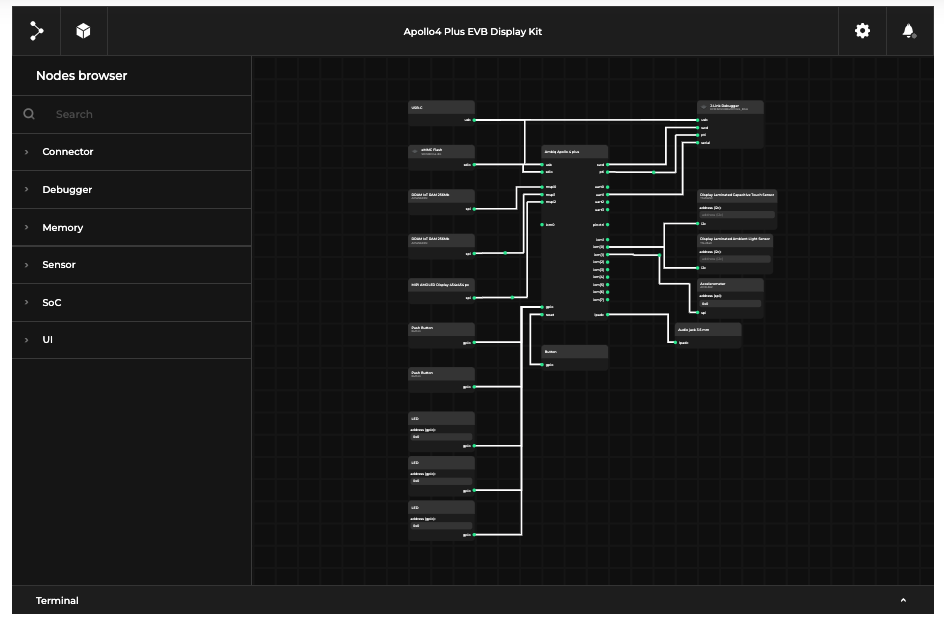Expand the Terminal panel with the chevron

pos(903,600)
